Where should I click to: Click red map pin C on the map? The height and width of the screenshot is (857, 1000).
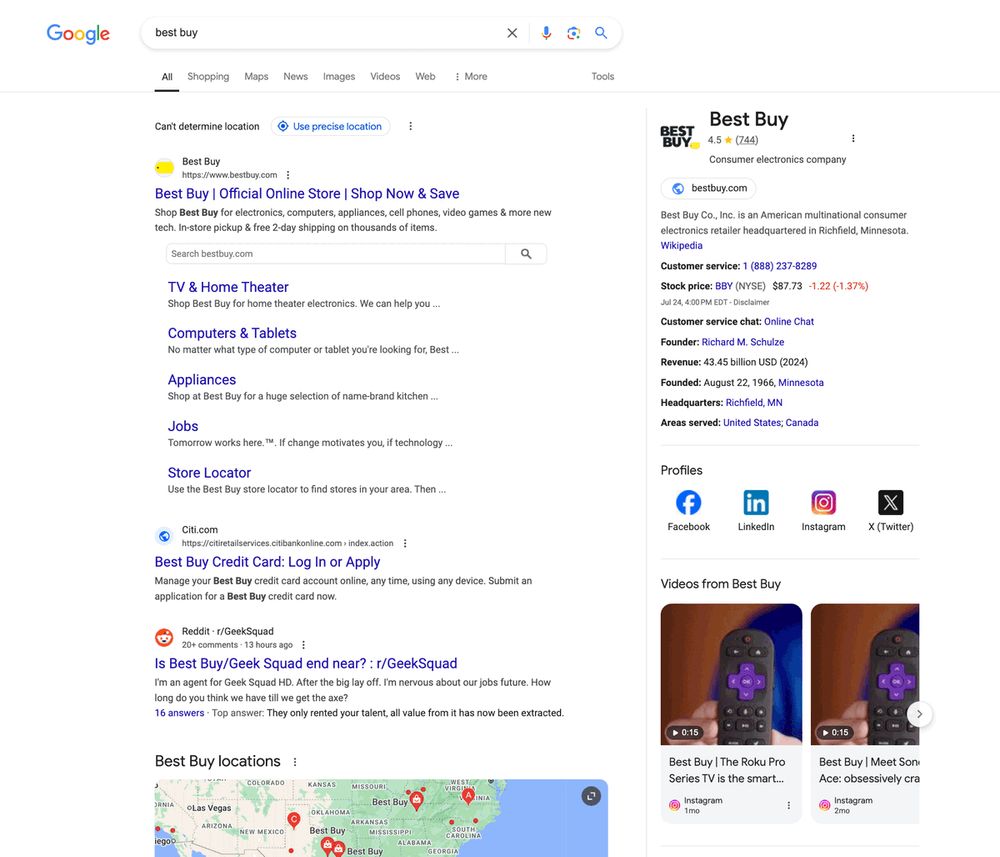point(293,820)
